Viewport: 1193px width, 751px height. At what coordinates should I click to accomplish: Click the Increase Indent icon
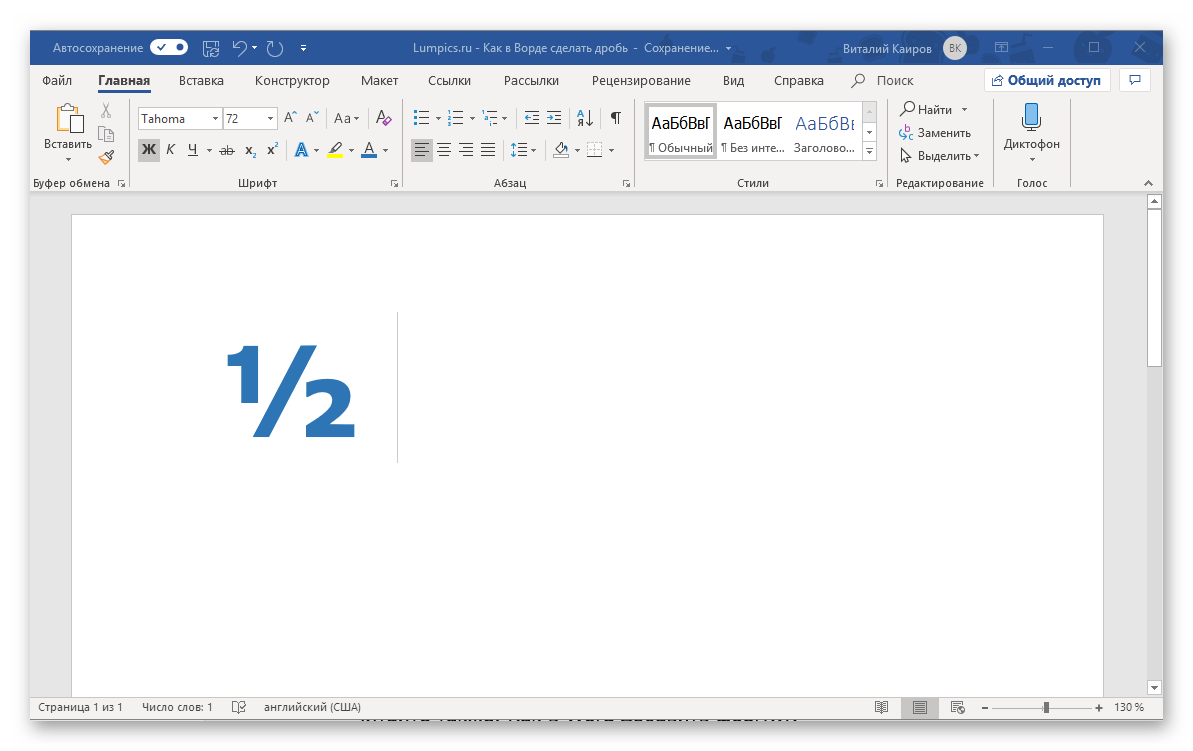[x=554, y=118]
